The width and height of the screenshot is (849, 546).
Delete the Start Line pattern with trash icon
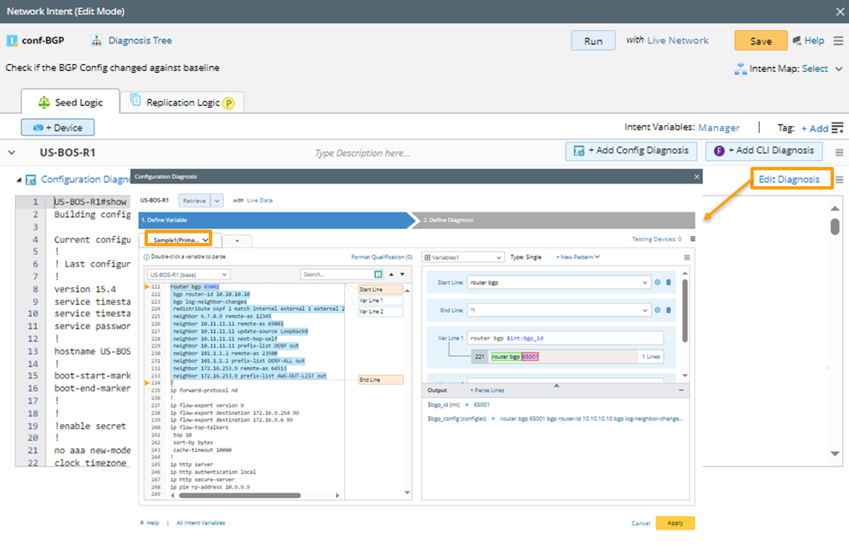[669, 282]
